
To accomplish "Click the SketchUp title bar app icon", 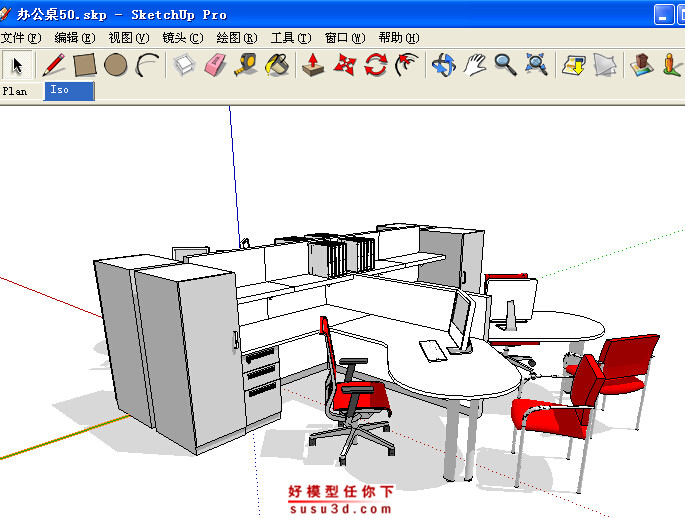I will coord(4,14).
